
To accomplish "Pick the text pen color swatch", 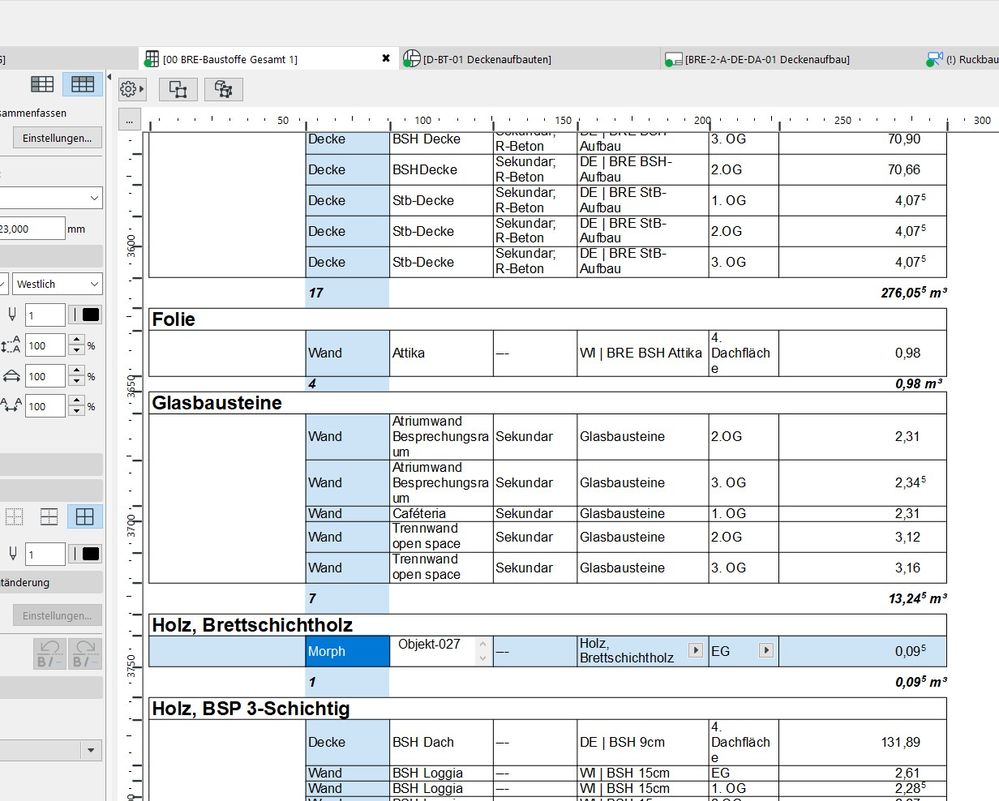I will (x=90, y=315).
